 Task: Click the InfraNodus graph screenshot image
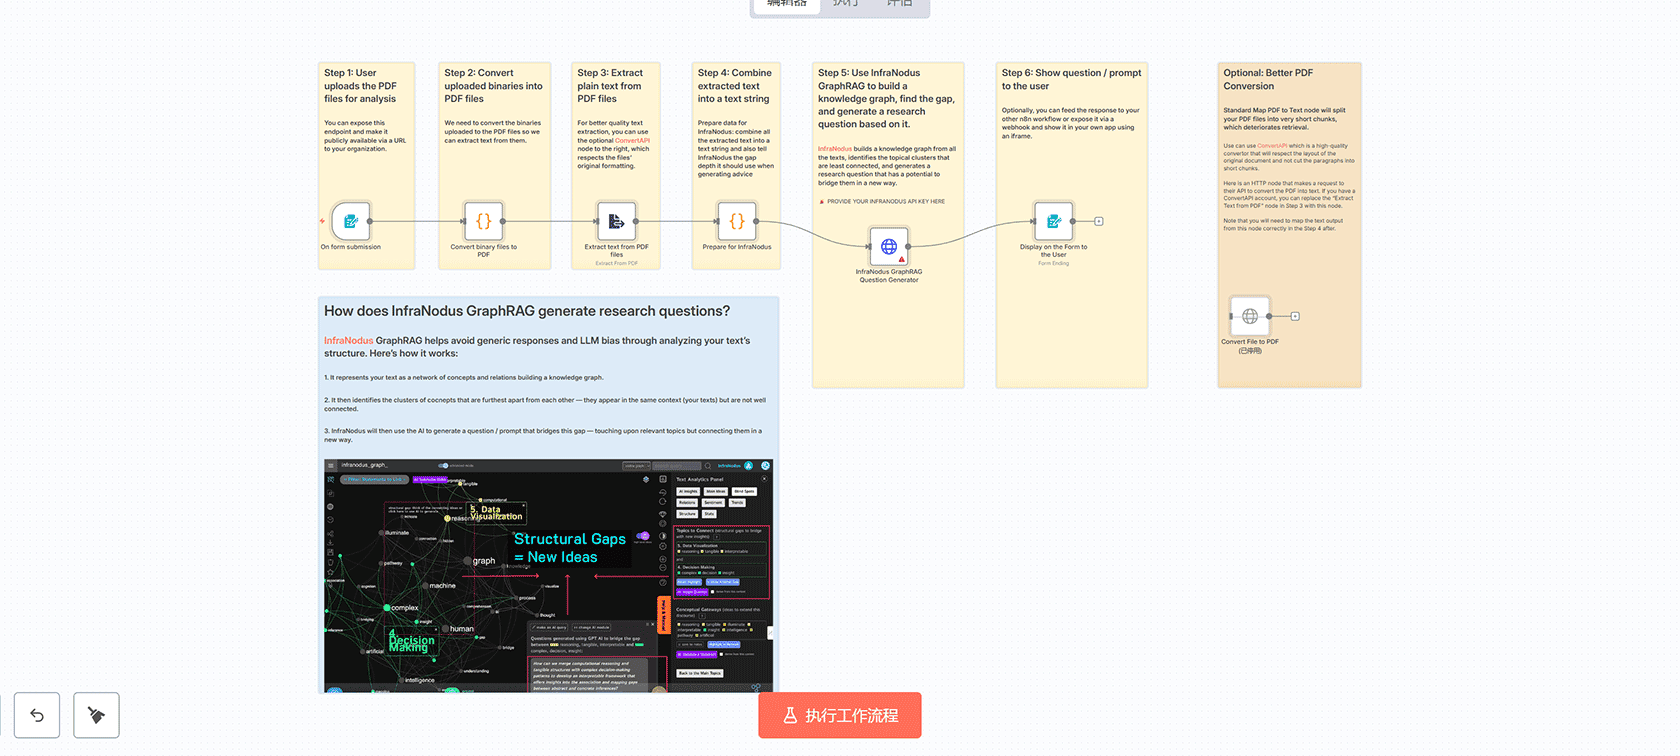coord(548,576)
